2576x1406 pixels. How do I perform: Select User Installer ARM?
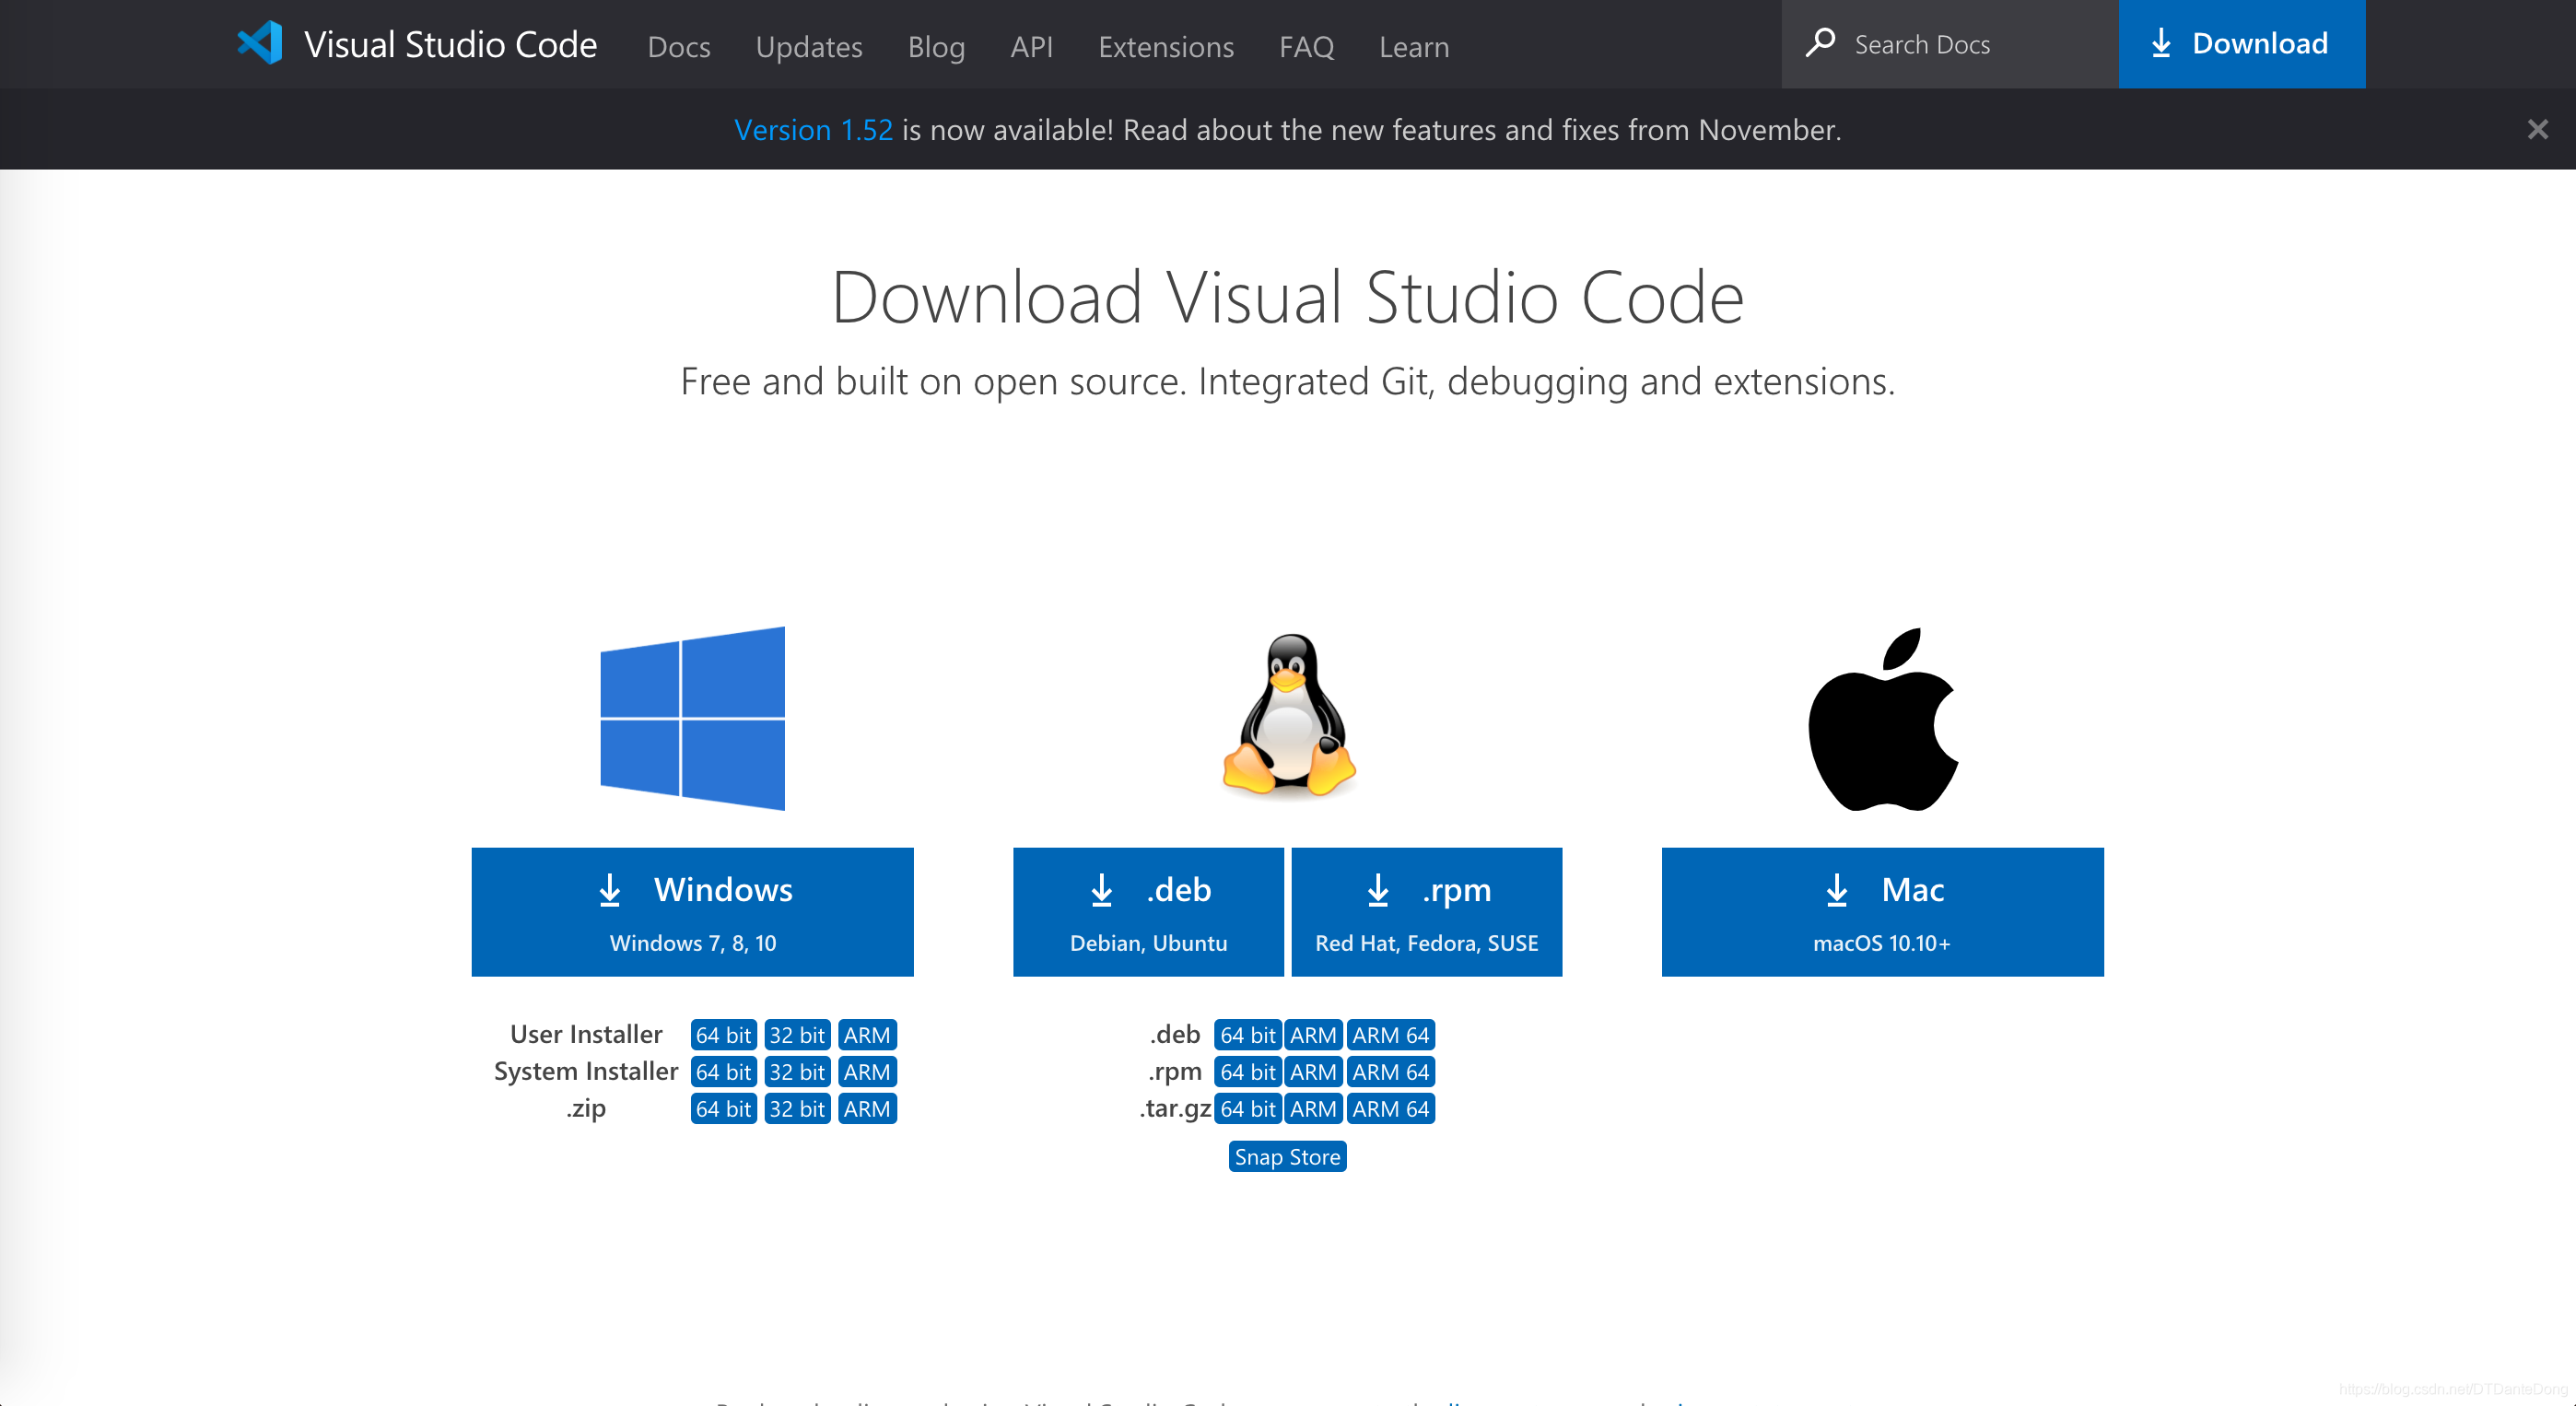(867, 1035)
